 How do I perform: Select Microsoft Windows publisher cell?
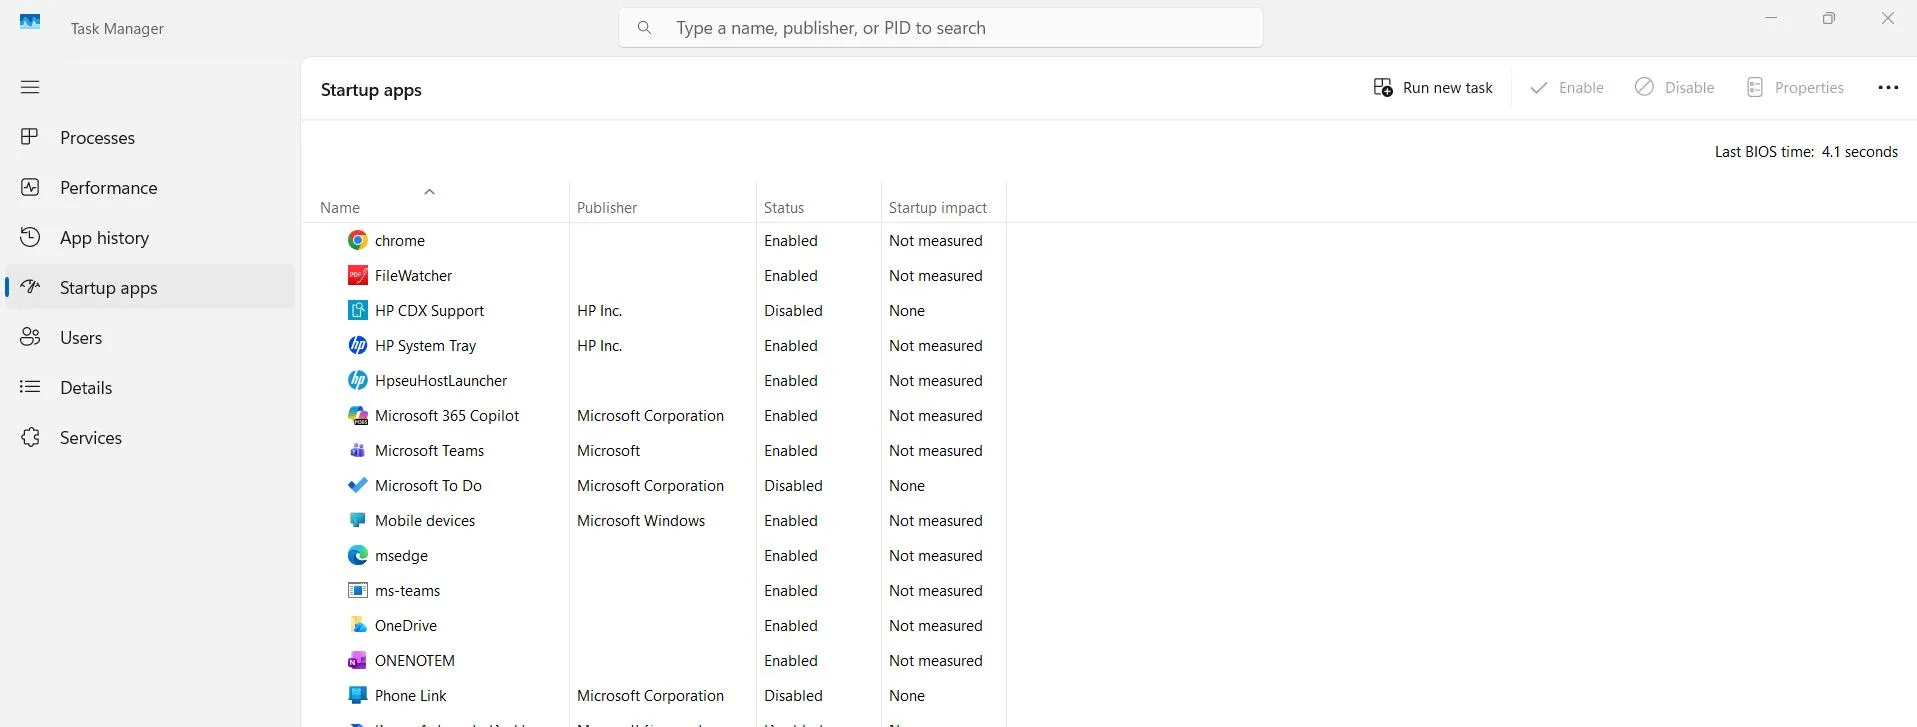(641, 521)
